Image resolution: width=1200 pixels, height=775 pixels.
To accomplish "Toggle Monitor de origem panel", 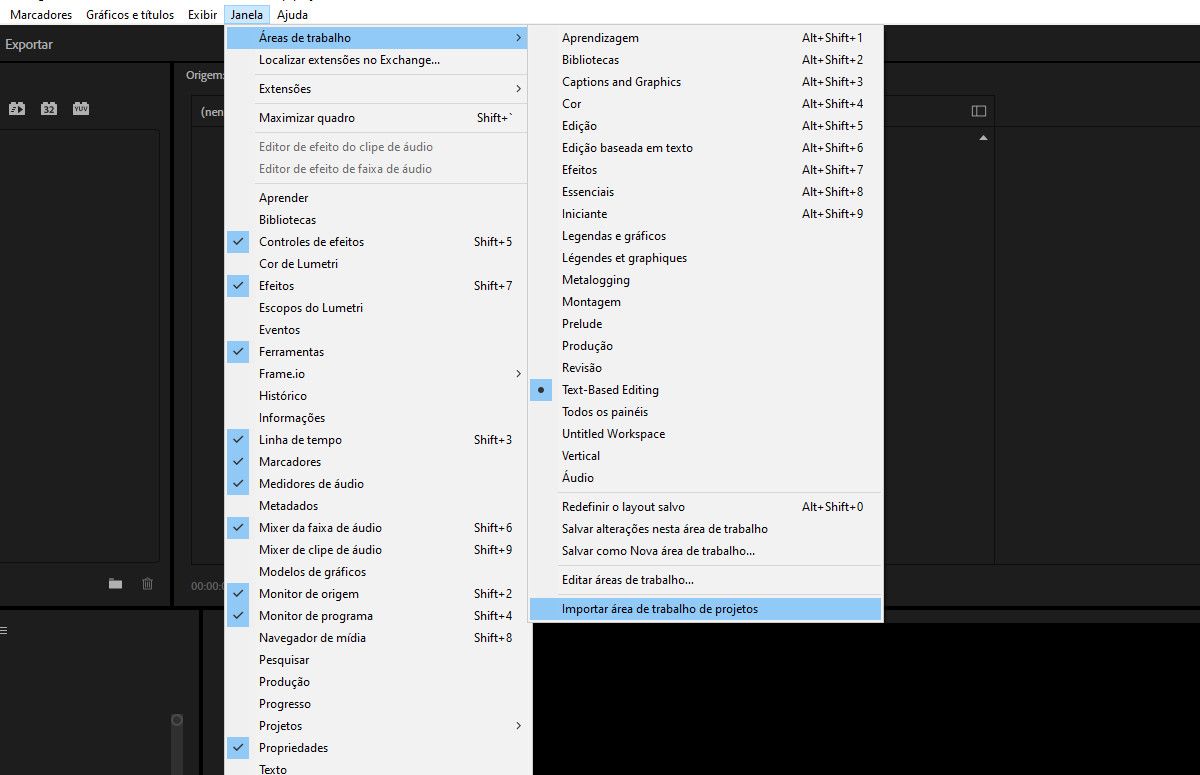I will point(376,594).
